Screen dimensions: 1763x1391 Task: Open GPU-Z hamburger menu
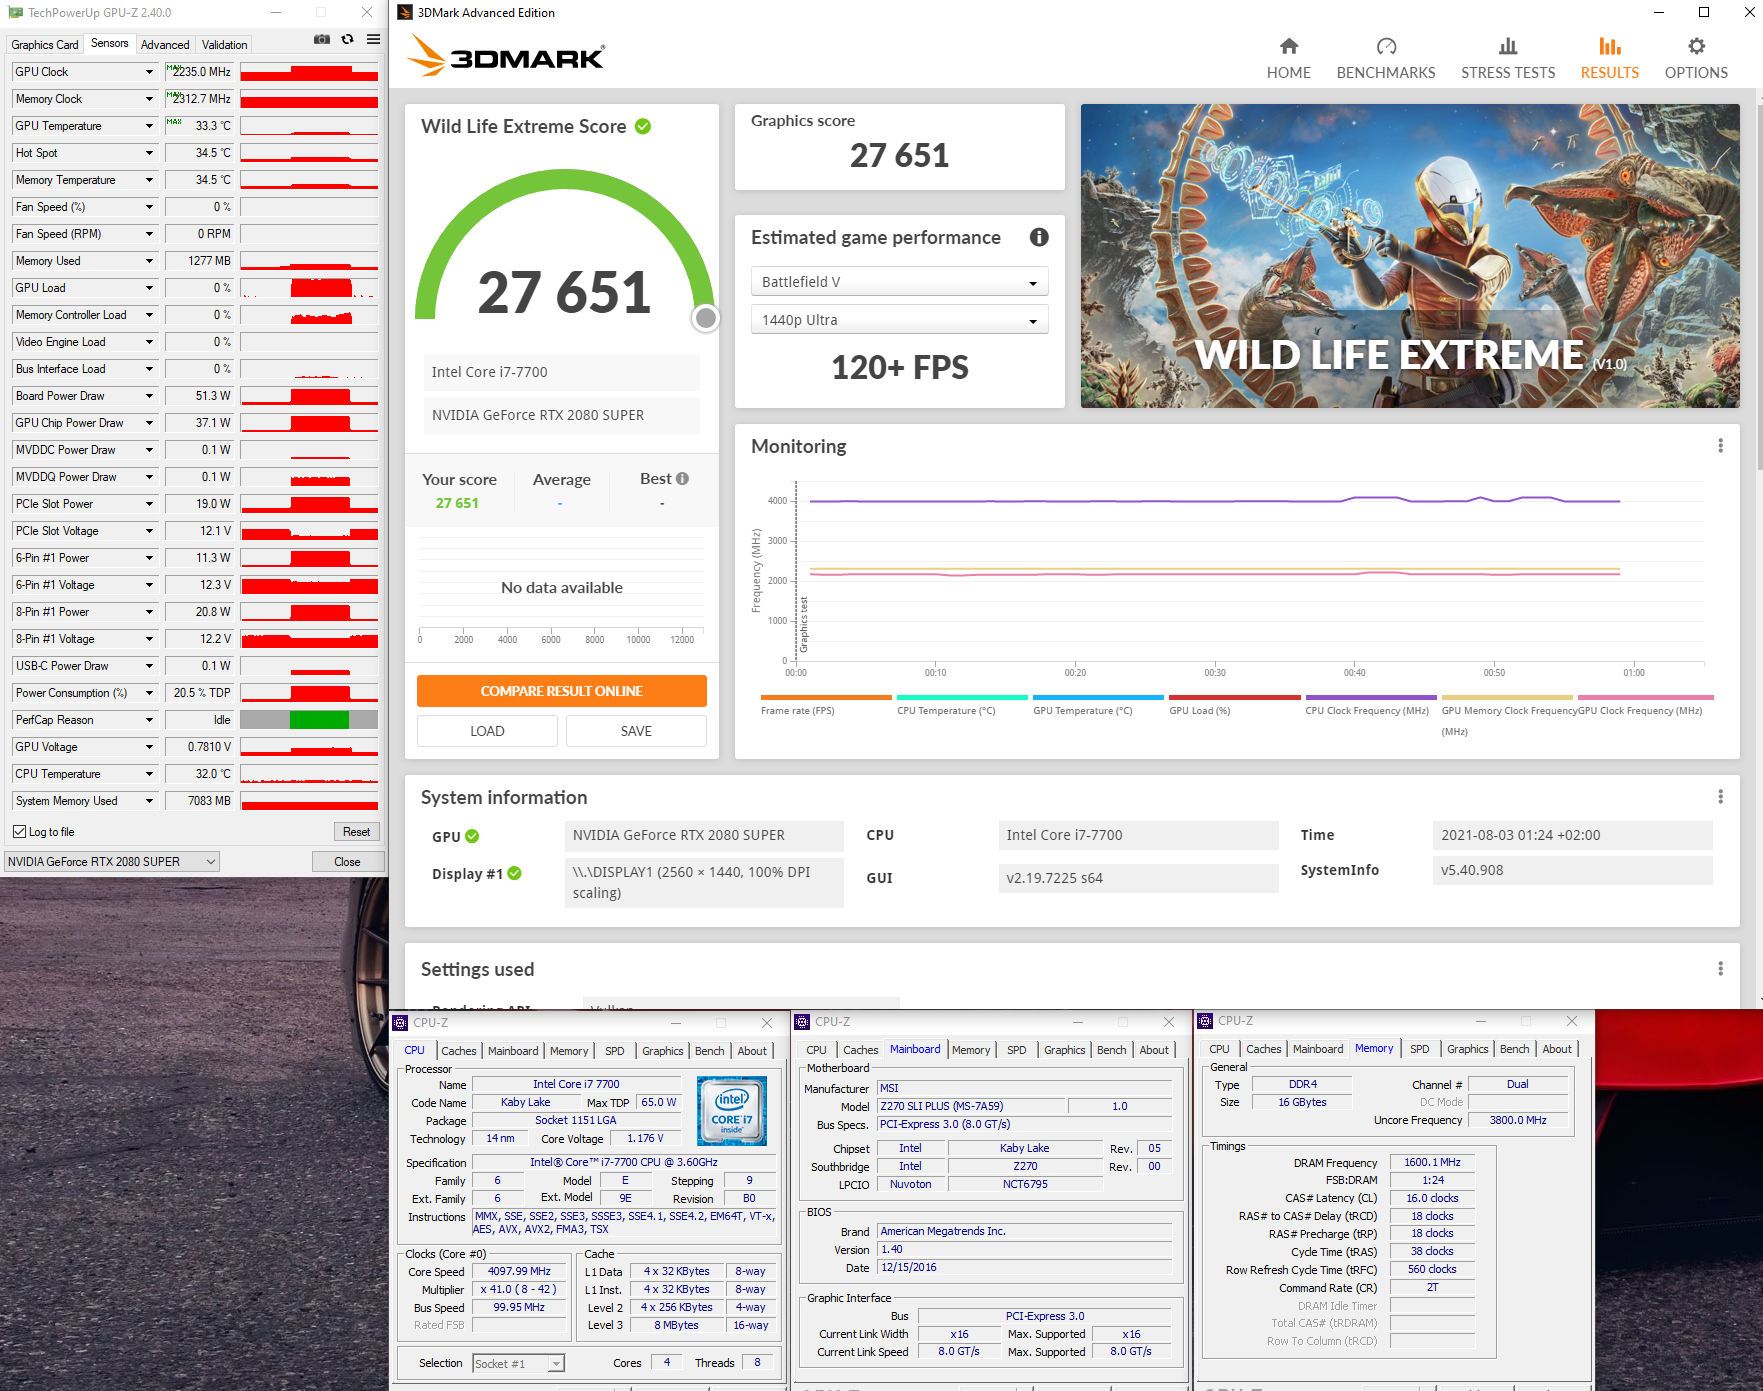point(373,39)
